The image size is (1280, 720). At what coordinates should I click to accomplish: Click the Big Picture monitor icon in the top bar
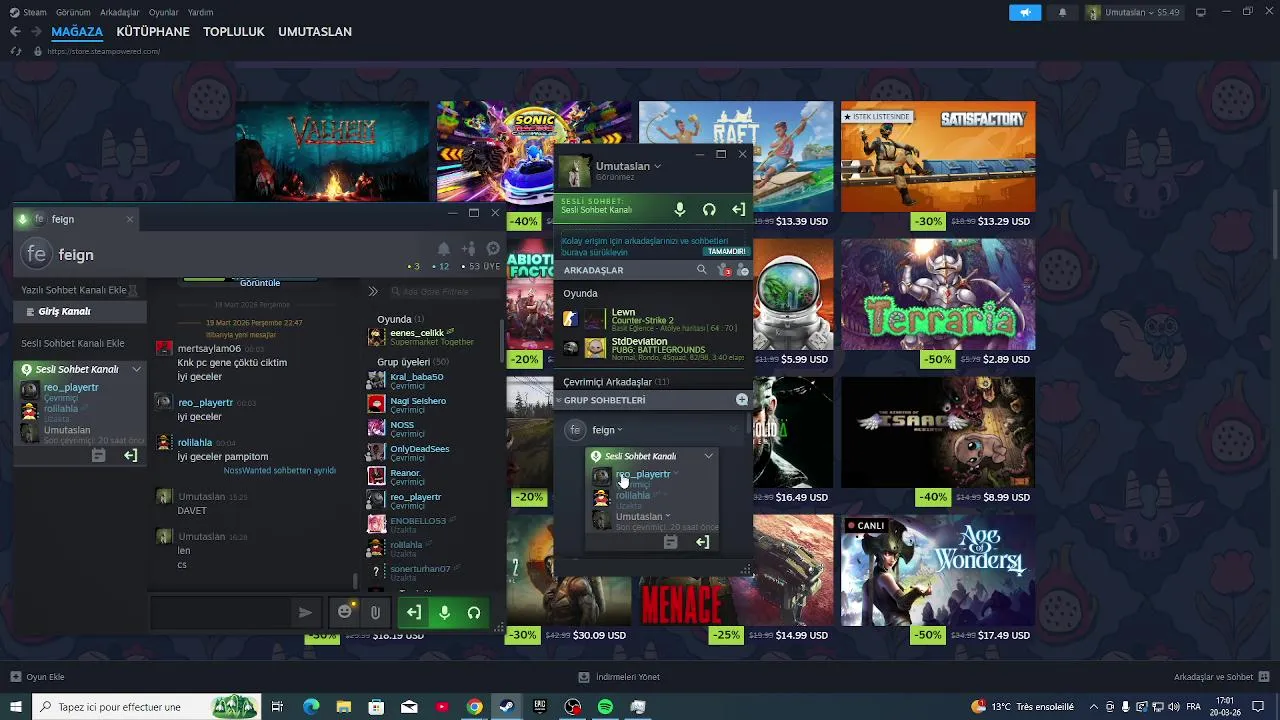coord(1201,12)
